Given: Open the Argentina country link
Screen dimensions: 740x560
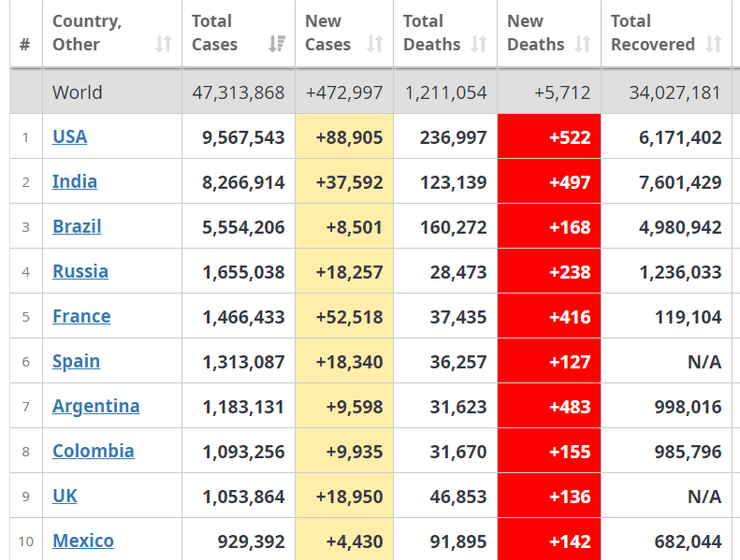Looking at the screenshot, I should [x=96, y=407].
